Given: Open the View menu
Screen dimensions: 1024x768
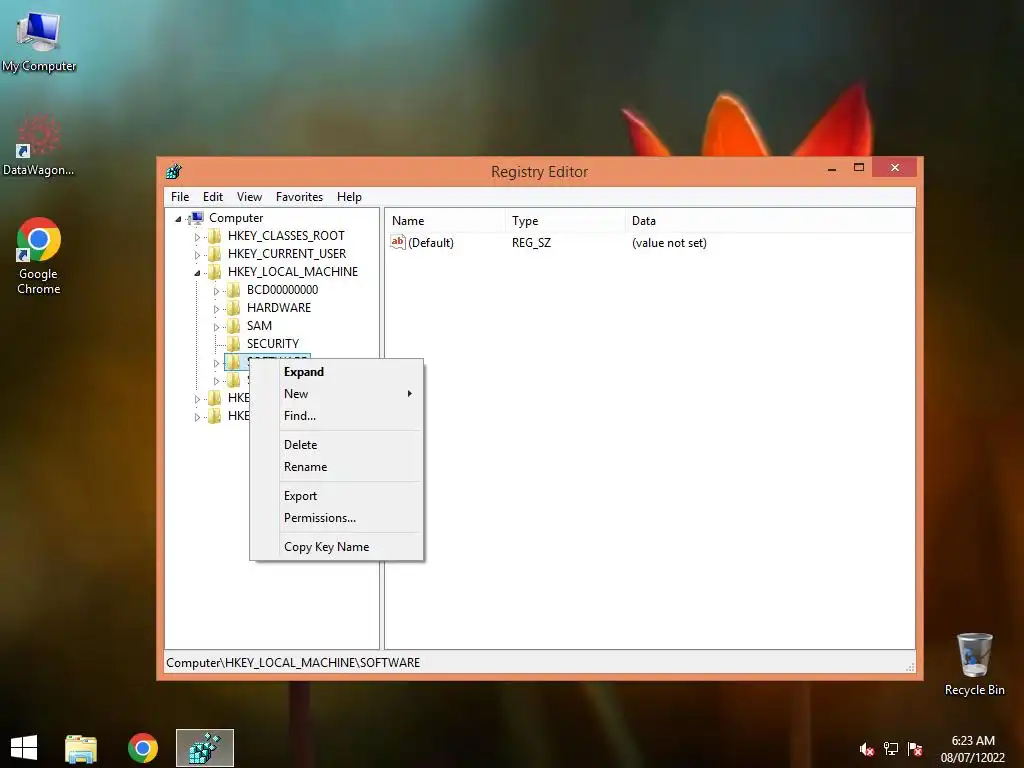Looking at the screenshot, I should [x=249, y=197].
